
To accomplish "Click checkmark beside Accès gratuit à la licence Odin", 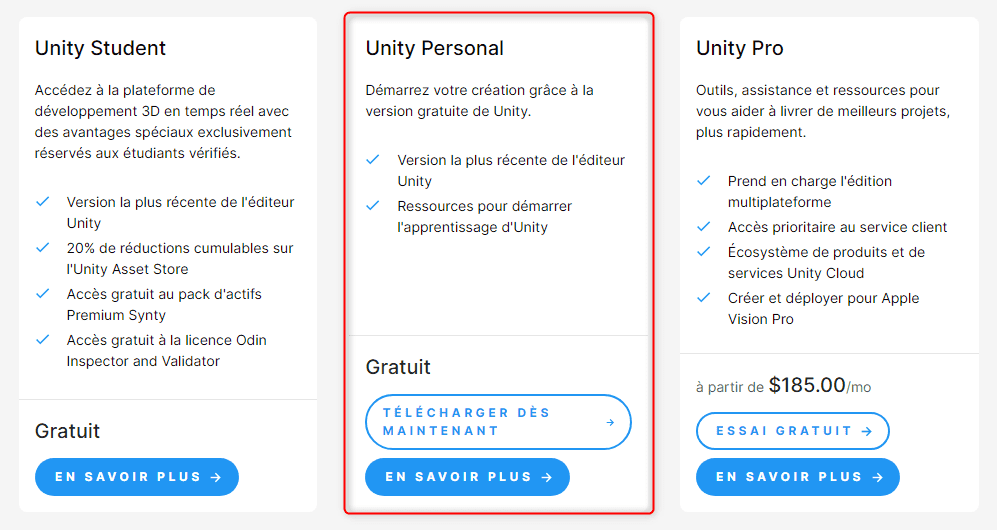I will (43, 339).
